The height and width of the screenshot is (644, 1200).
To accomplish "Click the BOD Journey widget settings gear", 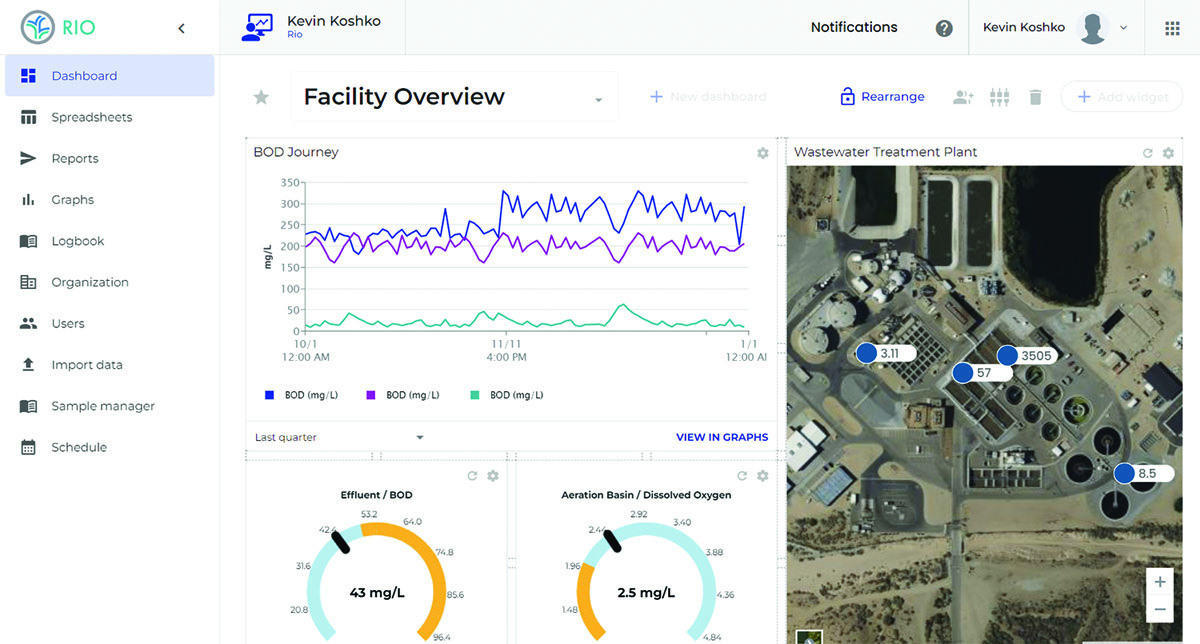I will pyautogui.click(x=763, y=153).
